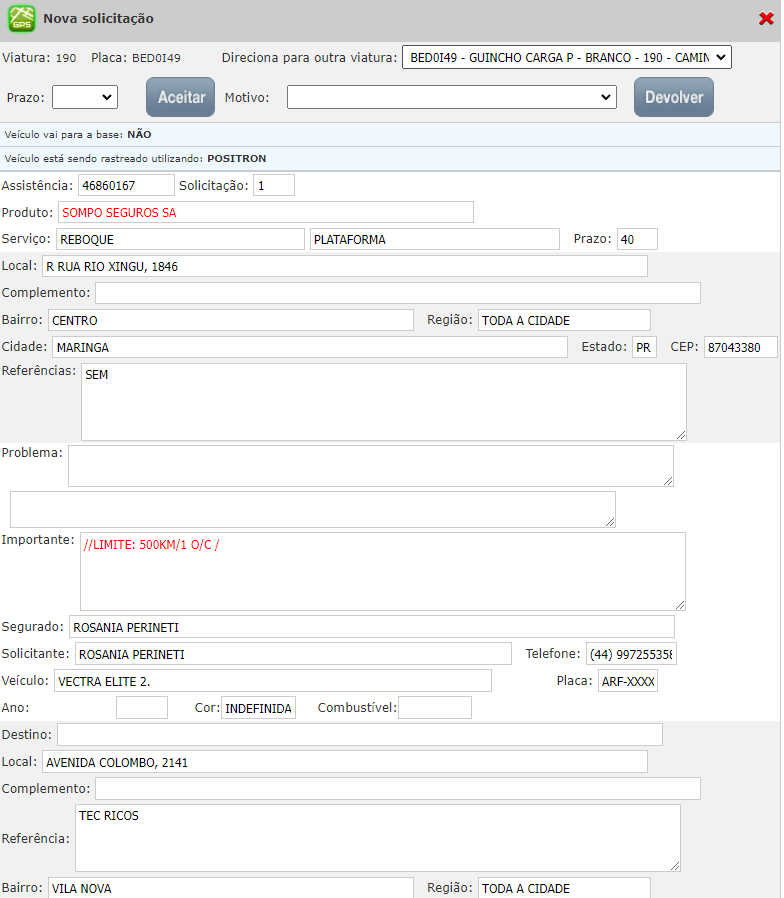Select the Veículo field VECTRA ELITE
This screenshot has height=898, width=784.
[x=272, y=681]
